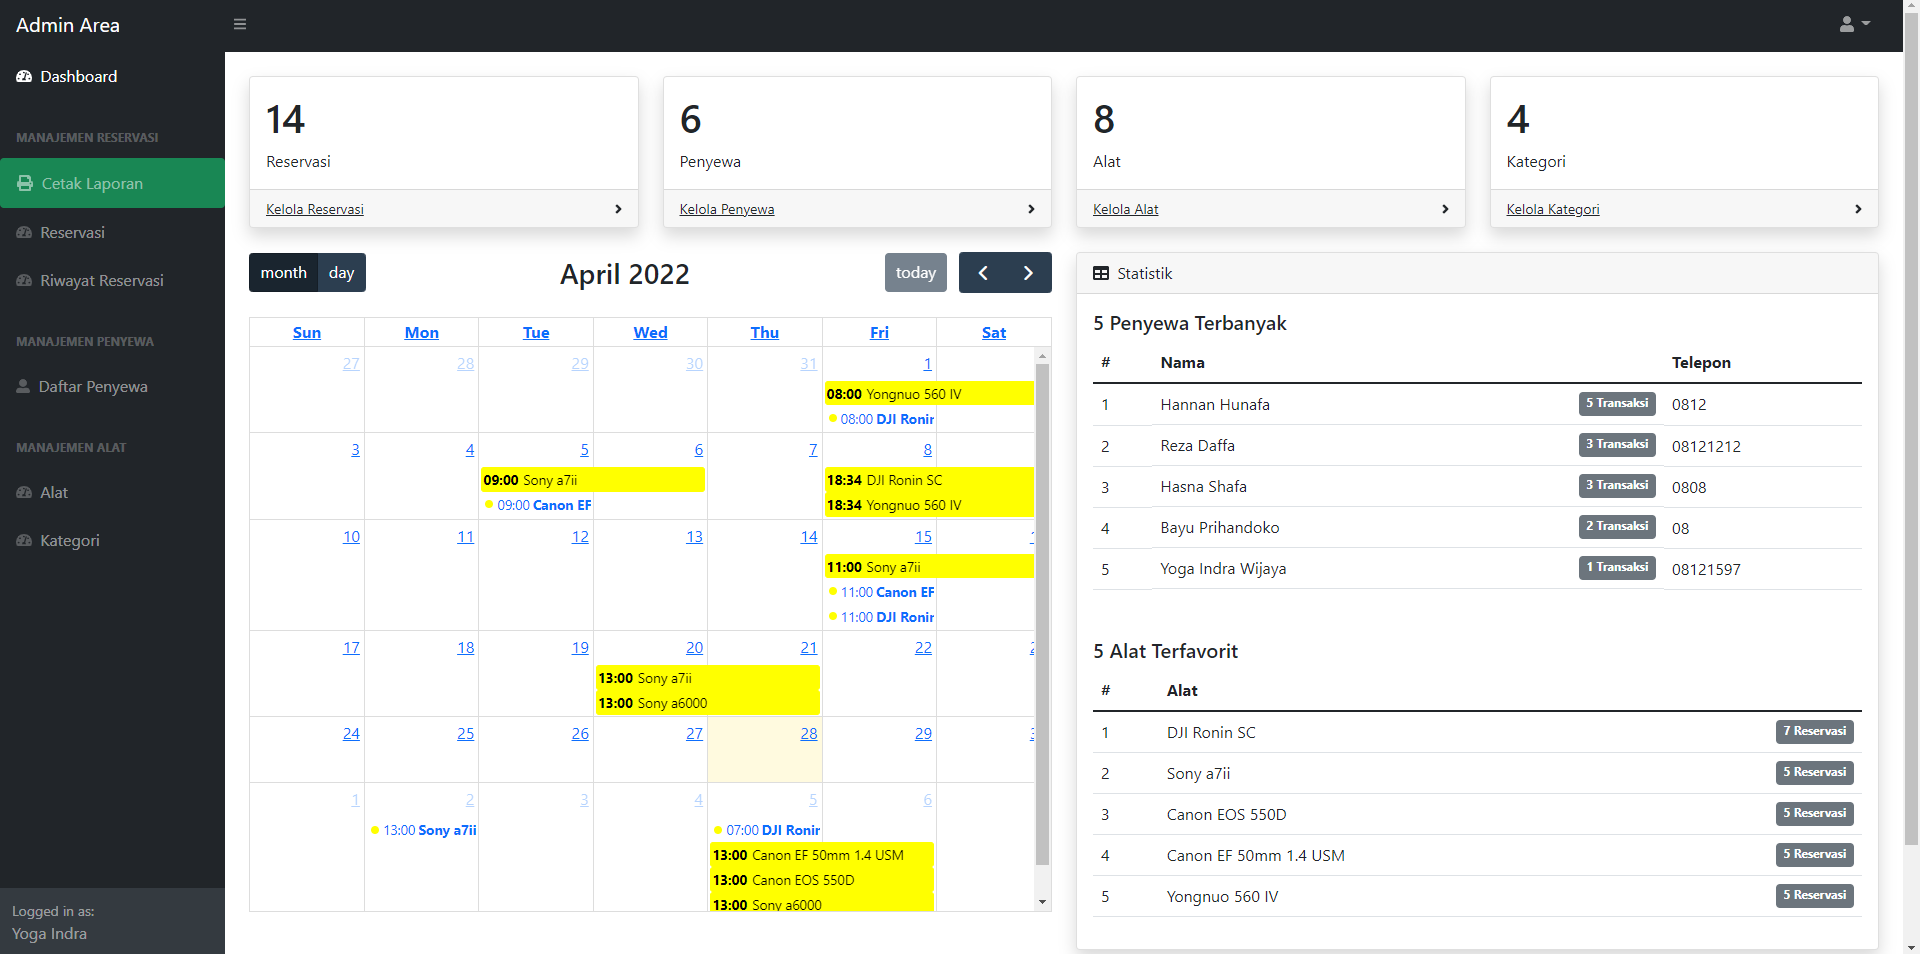The width and height of the screenshot is (1920, 954).
Task: Click the Kelola Alat link
Action: pyautogui.click(x=1125, y=209)
